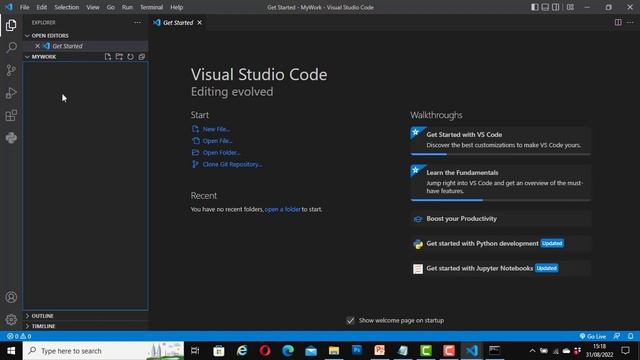
Task: Click the New File... link
Action: pos(216,129)
